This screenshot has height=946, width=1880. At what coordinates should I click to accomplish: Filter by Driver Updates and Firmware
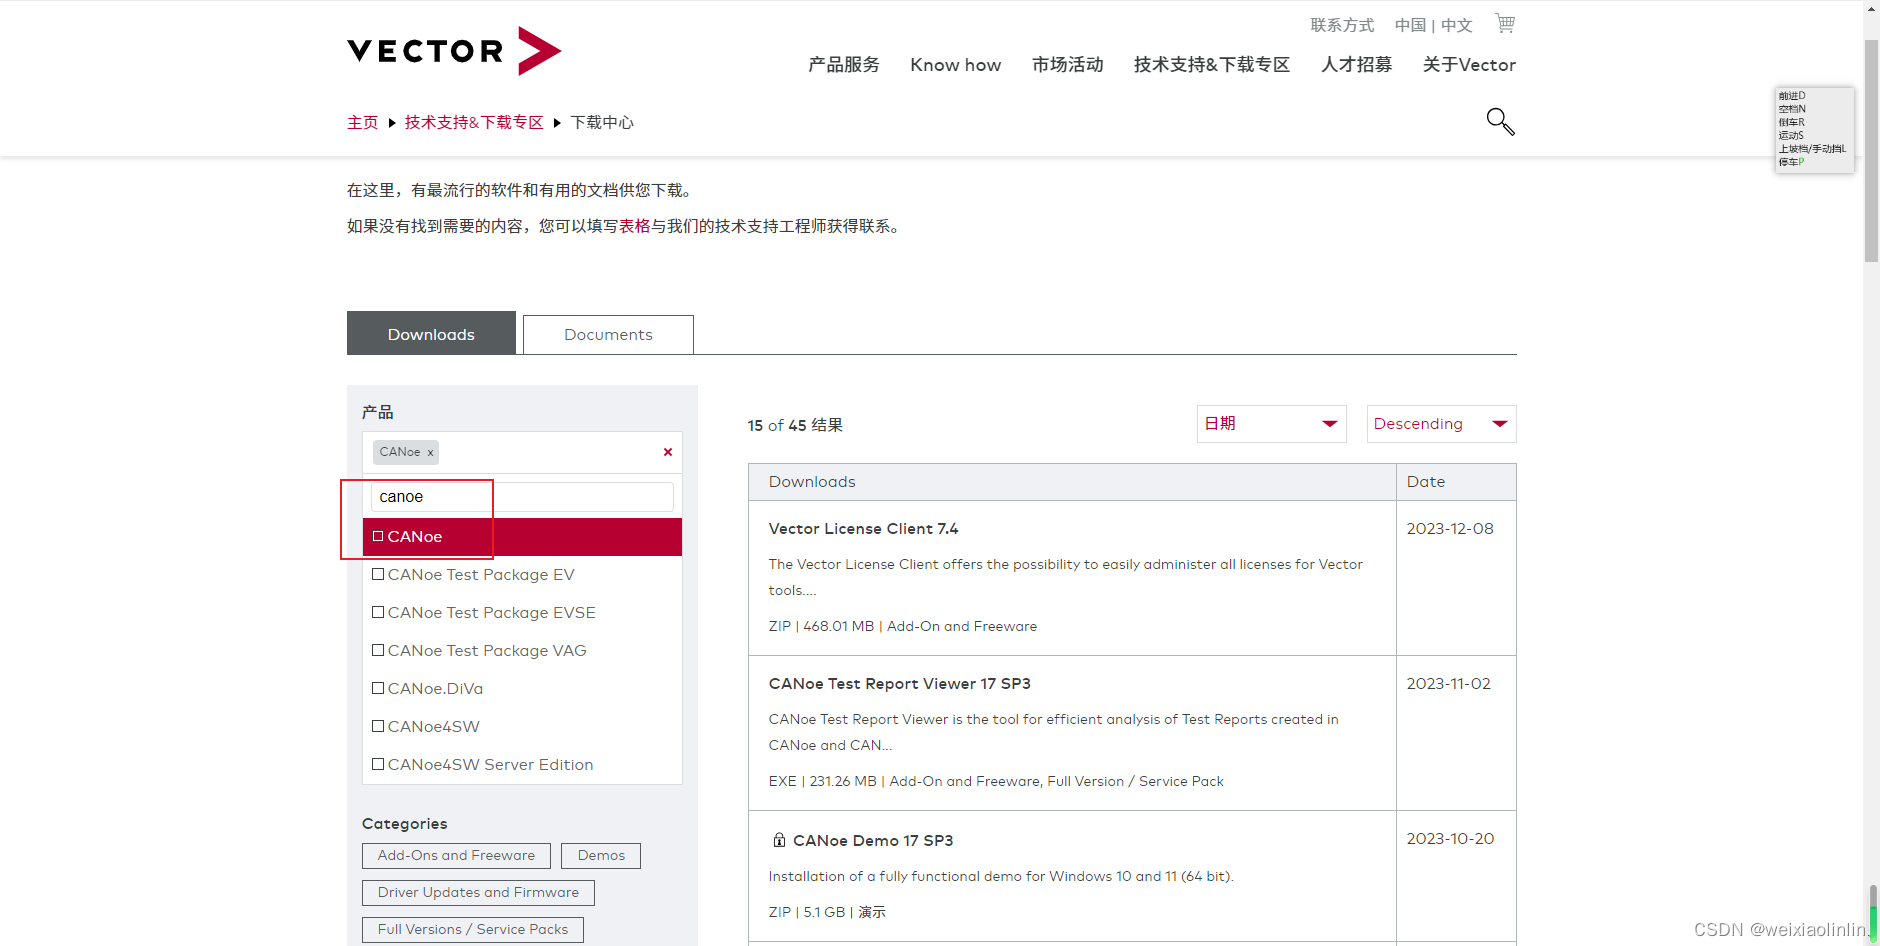[x=478, y=893]
